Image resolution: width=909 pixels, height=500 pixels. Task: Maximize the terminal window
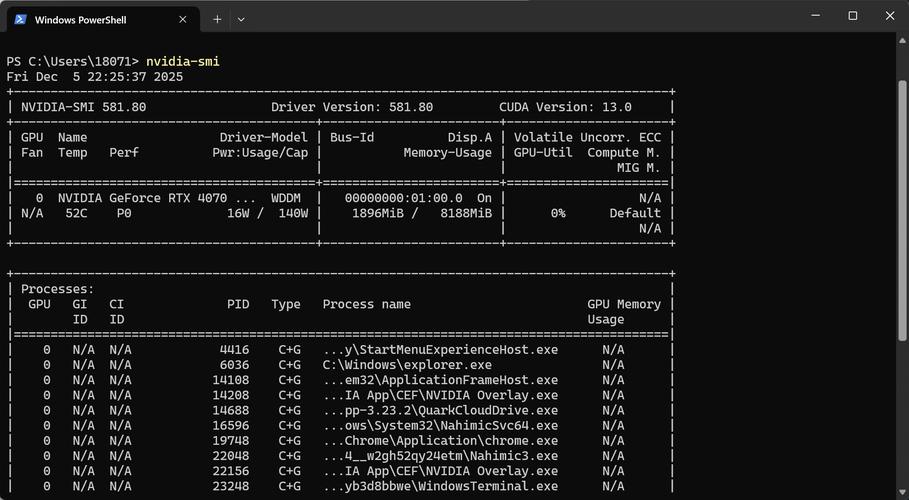853,16
